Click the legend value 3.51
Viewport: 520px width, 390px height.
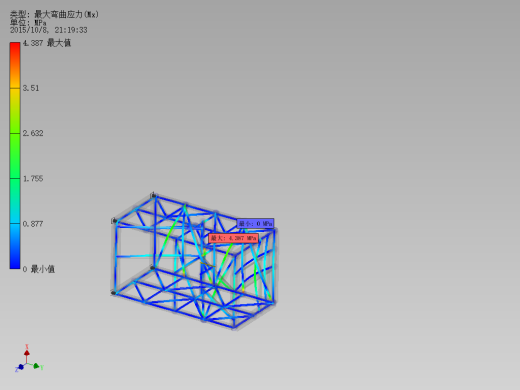(31, 88)
